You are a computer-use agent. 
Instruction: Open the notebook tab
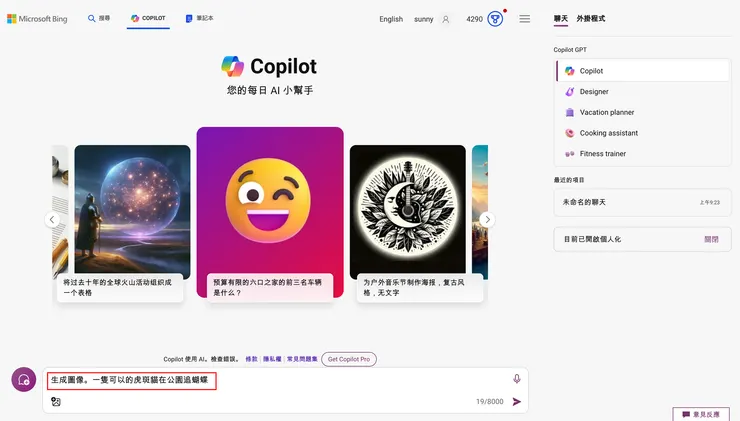[x=199, y=18]
